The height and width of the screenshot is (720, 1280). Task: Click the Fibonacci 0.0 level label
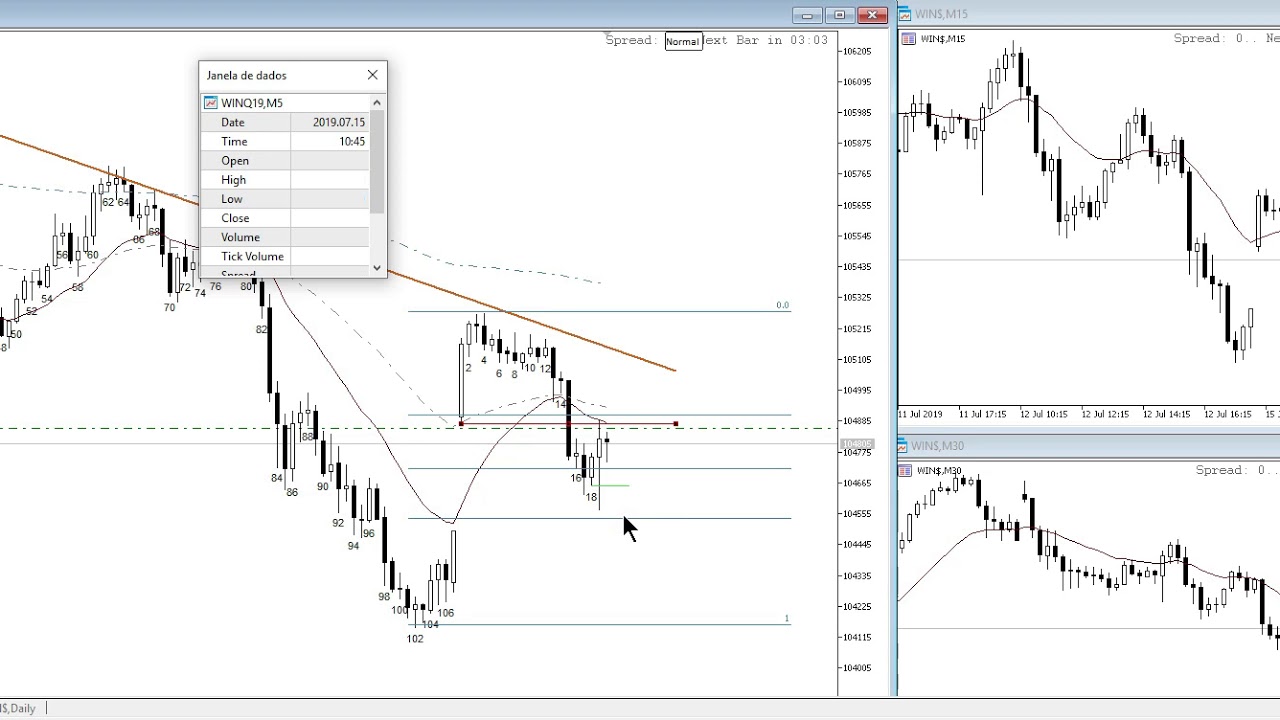(x=783, y=305)
